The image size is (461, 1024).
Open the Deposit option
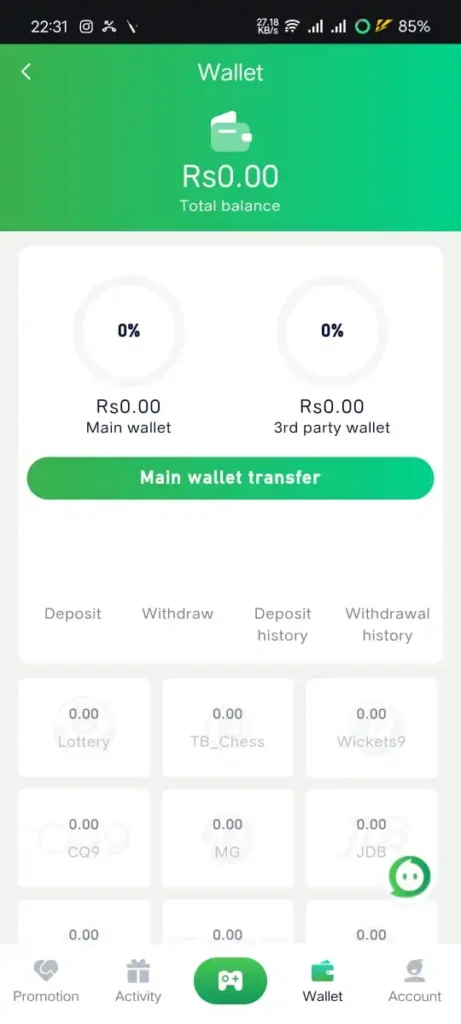coord(73,614)
